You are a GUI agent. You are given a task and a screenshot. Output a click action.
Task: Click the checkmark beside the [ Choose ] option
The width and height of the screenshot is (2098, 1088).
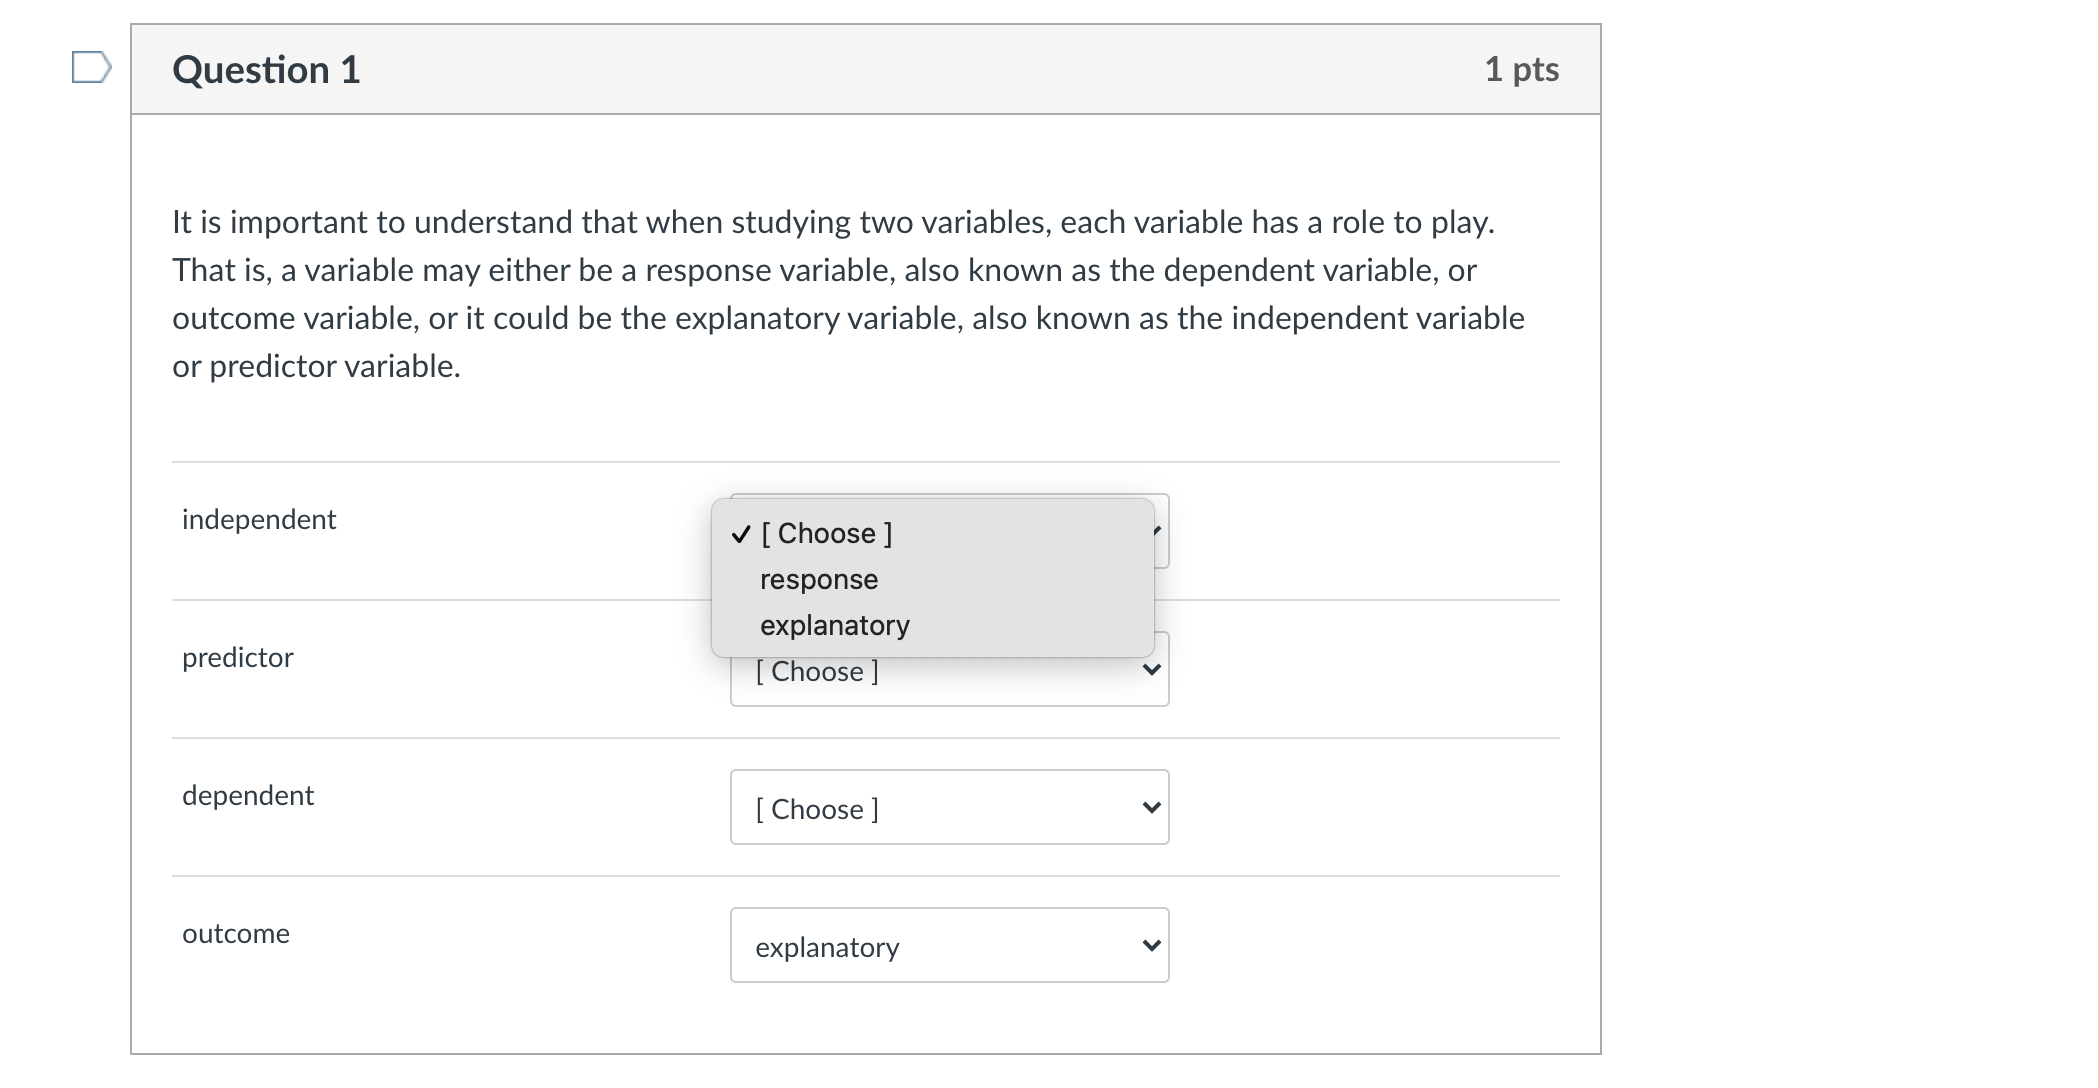pyautogui.click(x=741, y=534)
